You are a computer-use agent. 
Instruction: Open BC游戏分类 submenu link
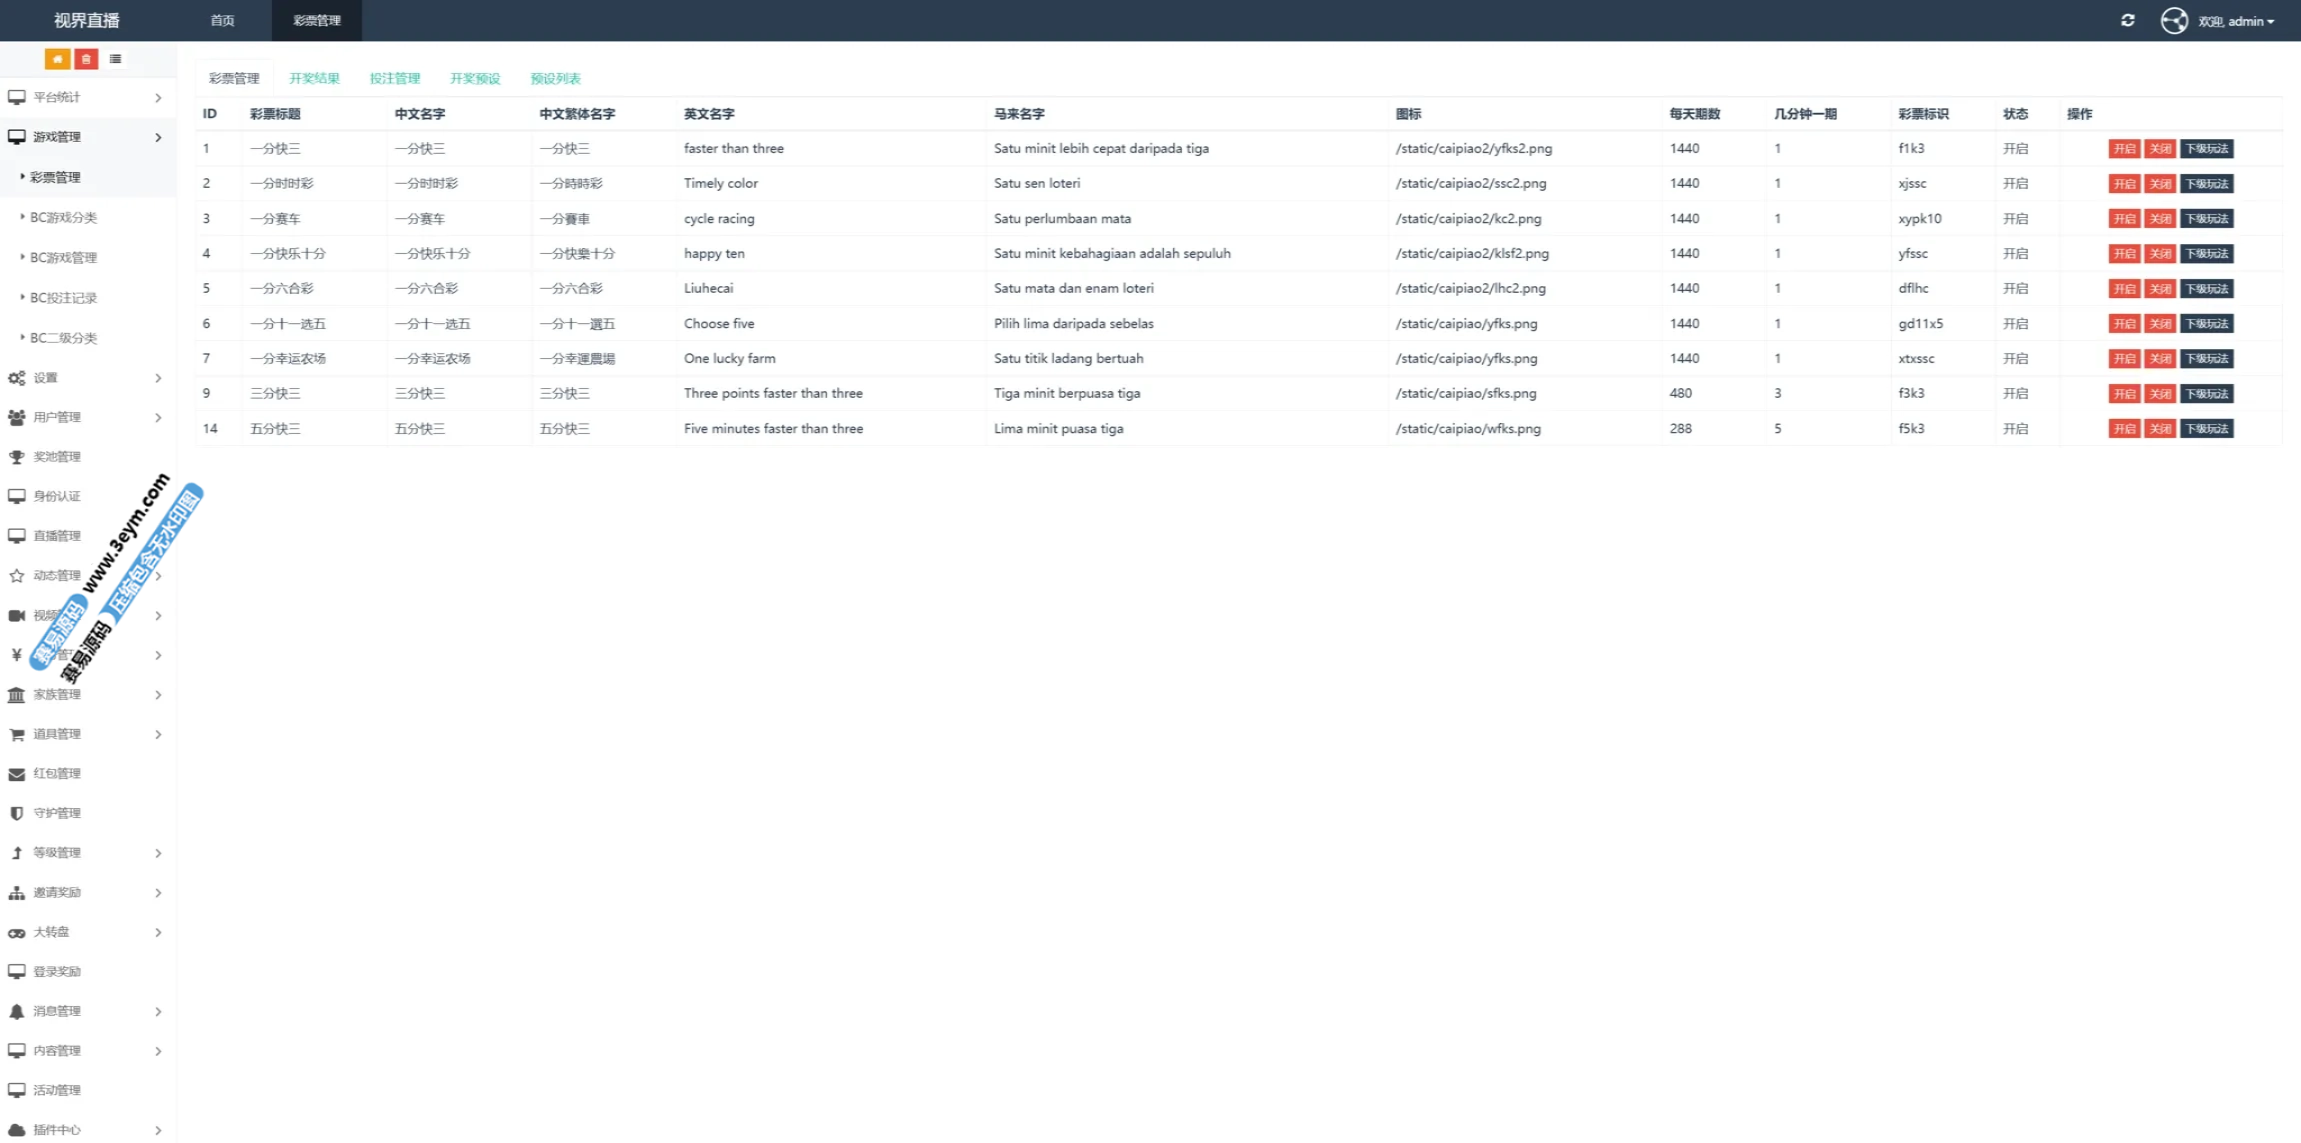(63, 217)
